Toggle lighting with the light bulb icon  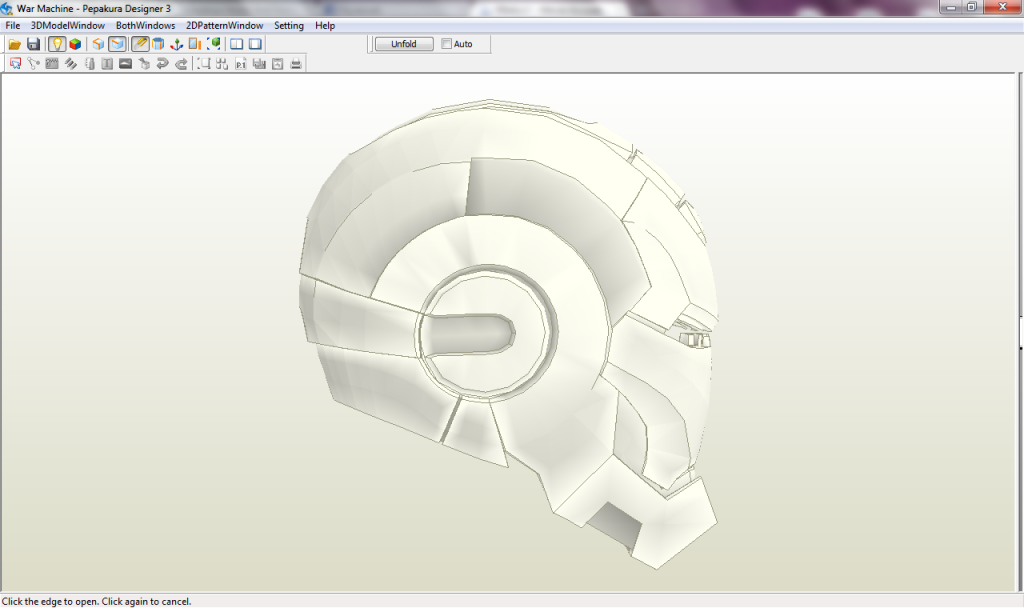pyautogui.click(x=57, y=44)
